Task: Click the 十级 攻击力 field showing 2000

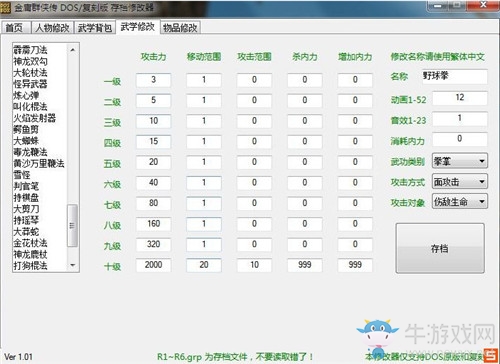Action: point(153,265)
